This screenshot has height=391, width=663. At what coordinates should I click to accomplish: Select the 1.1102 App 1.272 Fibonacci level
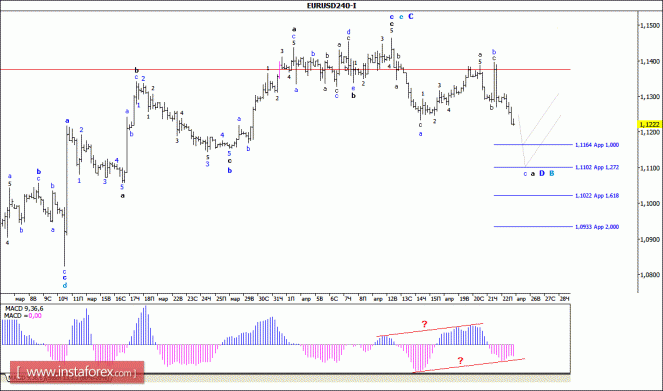pos(597,167)
